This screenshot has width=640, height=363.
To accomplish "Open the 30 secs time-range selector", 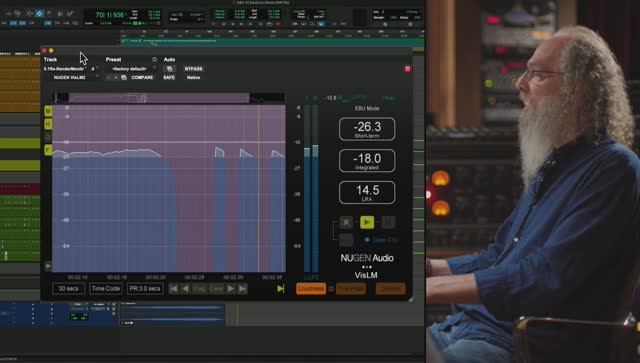I will coord(69,288).
